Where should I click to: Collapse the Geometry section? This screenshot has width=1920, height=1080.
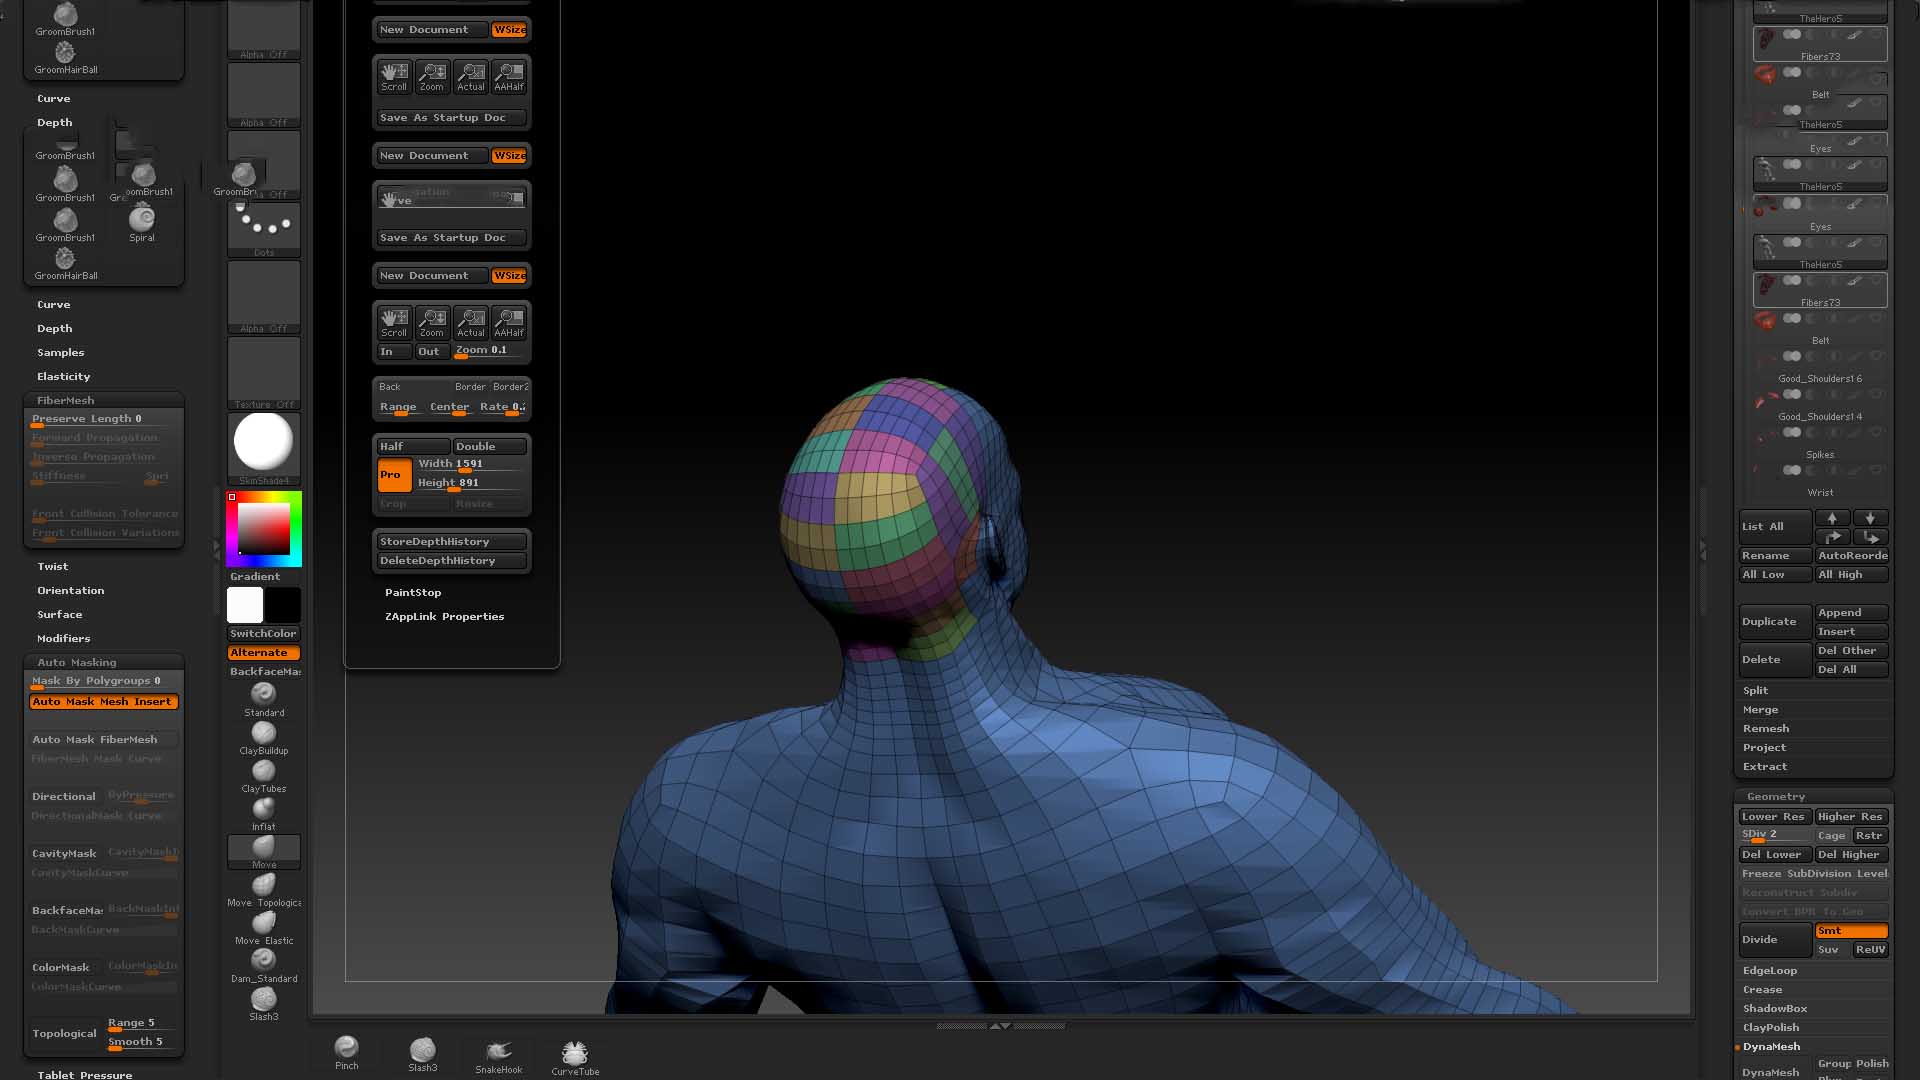tap(1776, 797)
